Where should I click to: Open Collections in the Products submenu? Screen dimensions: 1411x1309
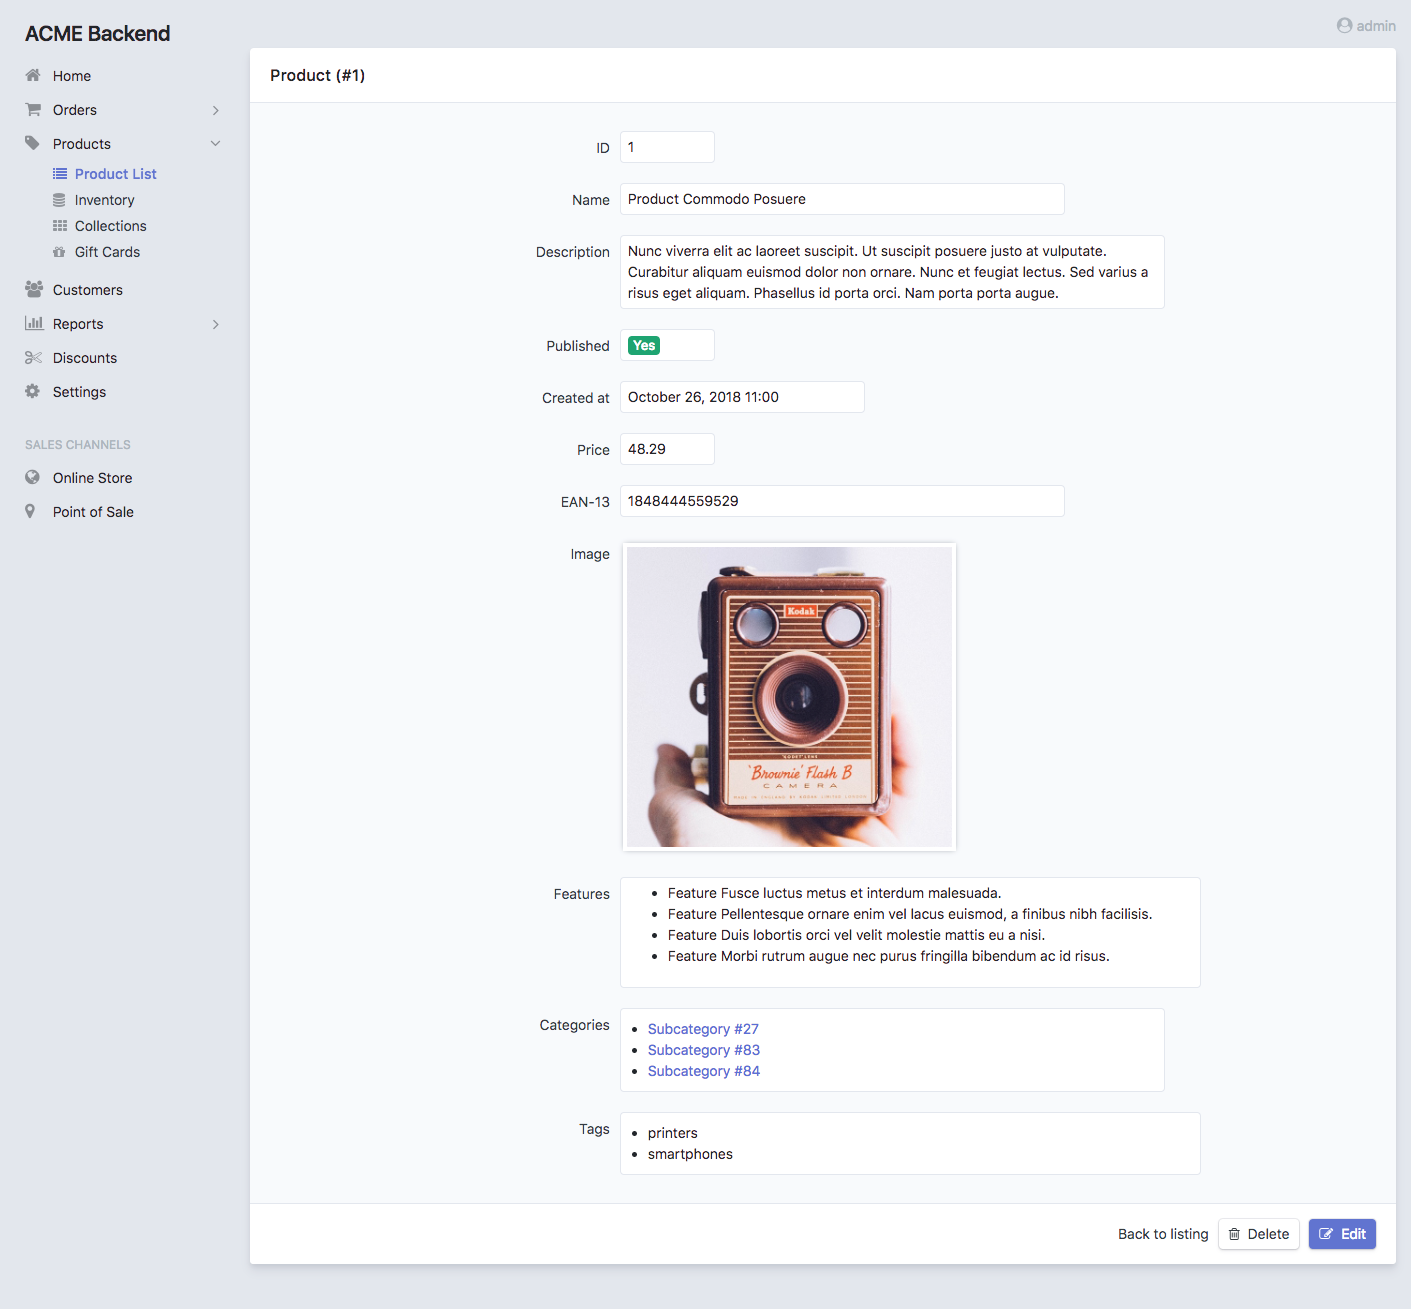[x=110, y=226]
